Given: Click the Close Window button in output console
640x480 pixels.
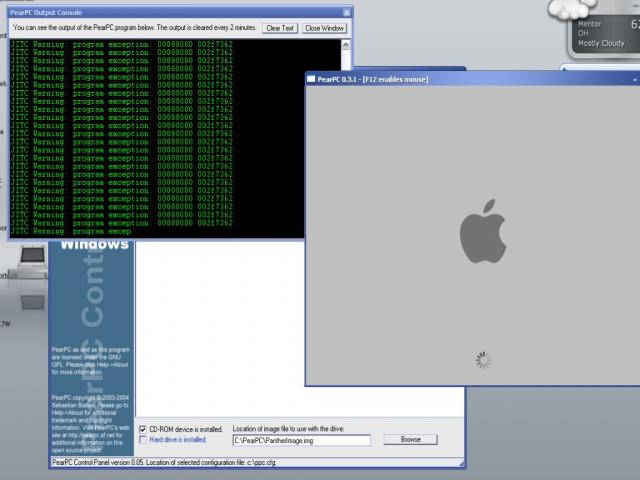Looking at the screenshot, I should click(x=324, y=28).
